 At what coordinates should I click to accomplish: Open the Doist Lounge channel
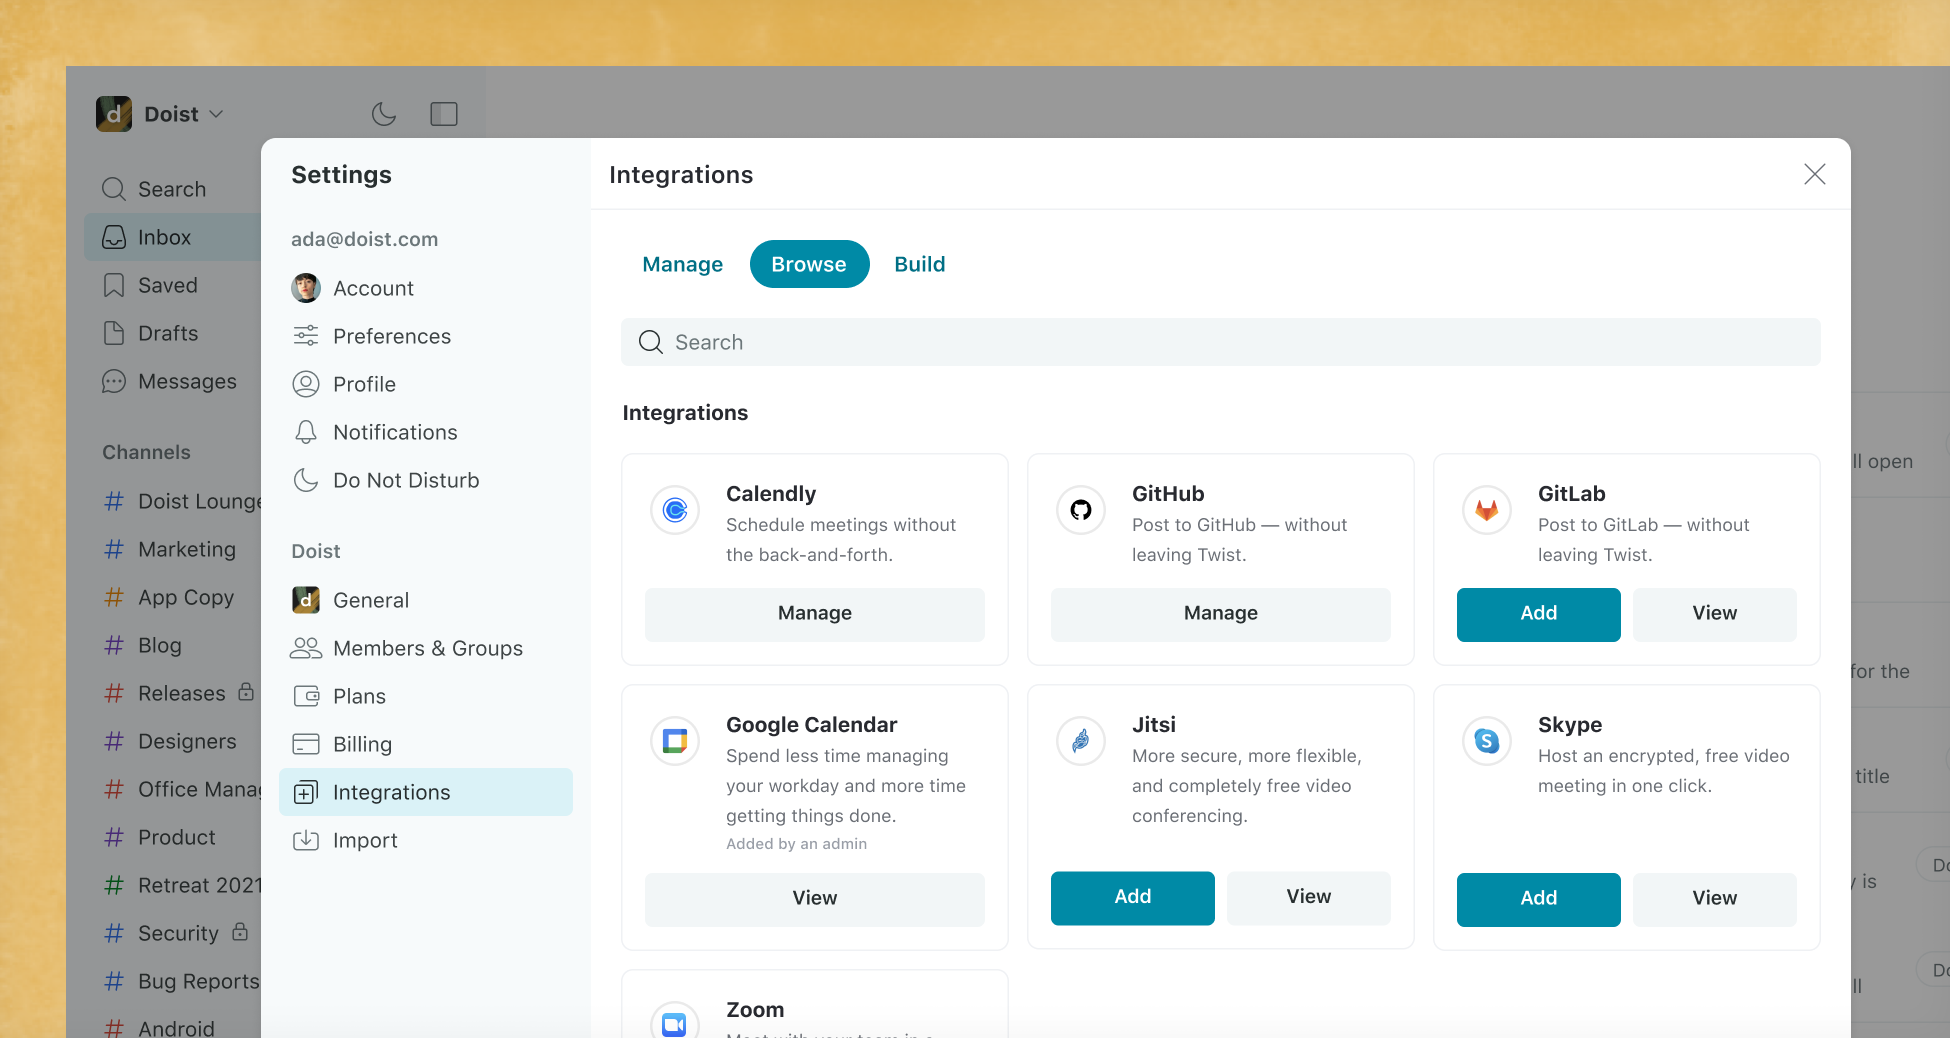pyautogui.click(x=180, y=501)
